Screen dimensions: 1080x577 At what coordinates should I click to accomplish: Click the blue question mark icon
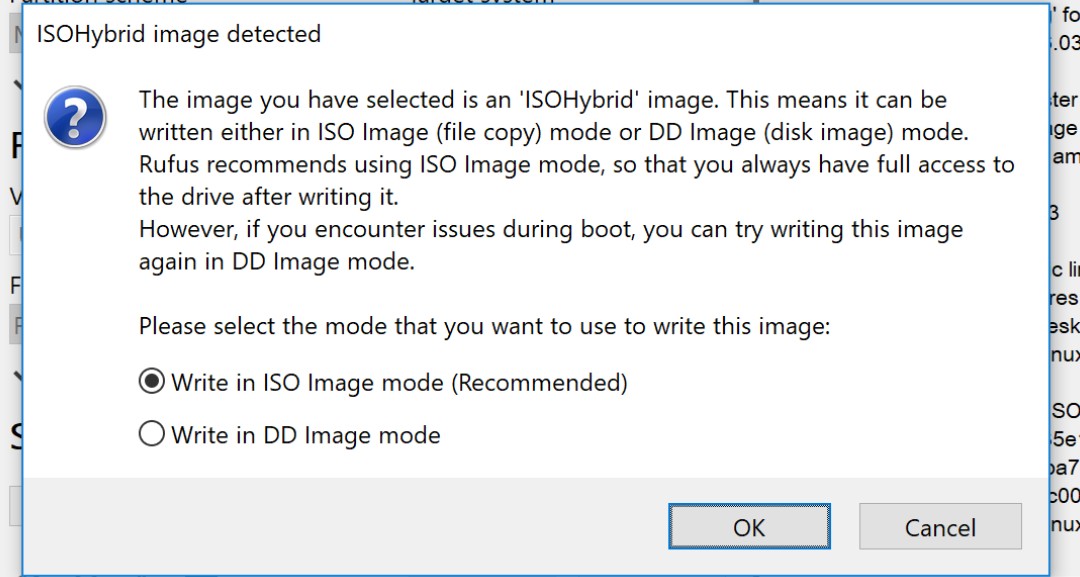pos(75,116)
